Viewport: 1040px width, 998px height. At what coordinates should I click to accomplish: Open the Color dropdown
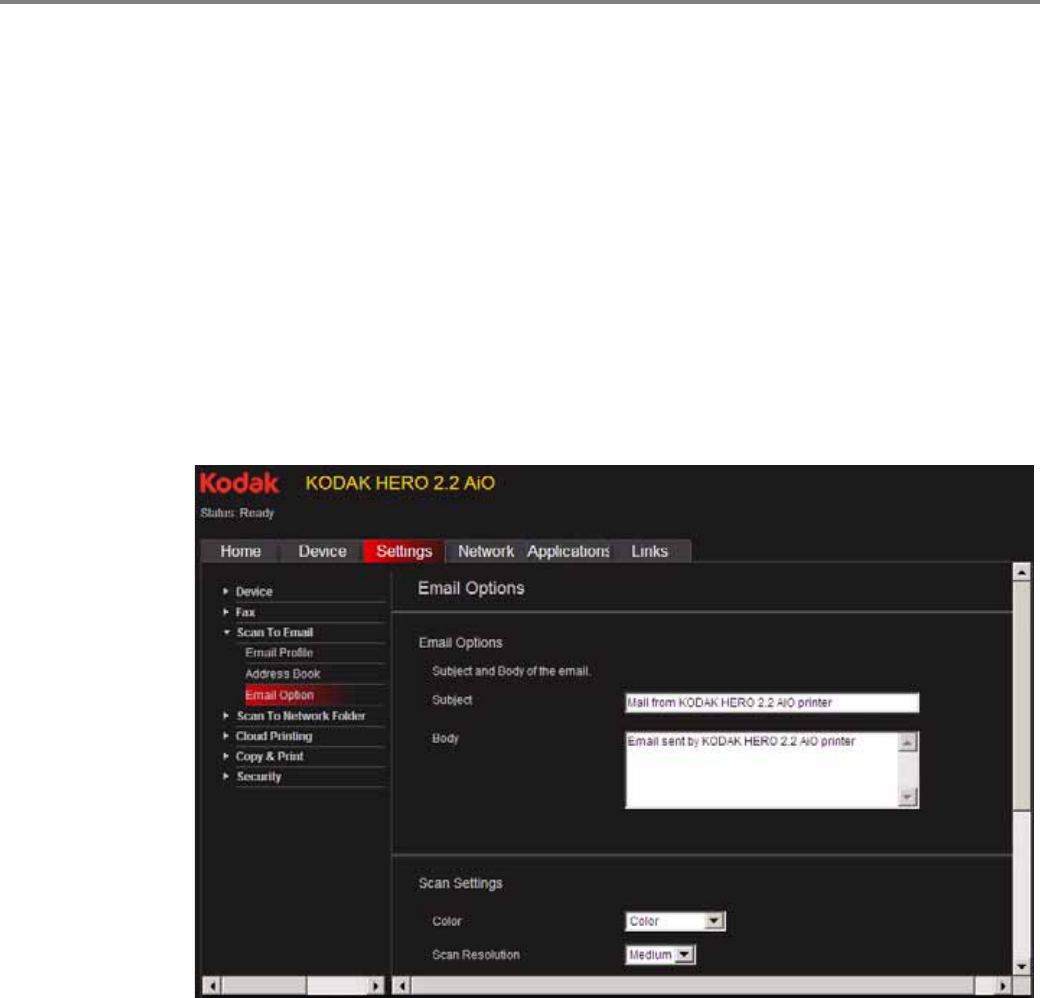click(675, 921)
